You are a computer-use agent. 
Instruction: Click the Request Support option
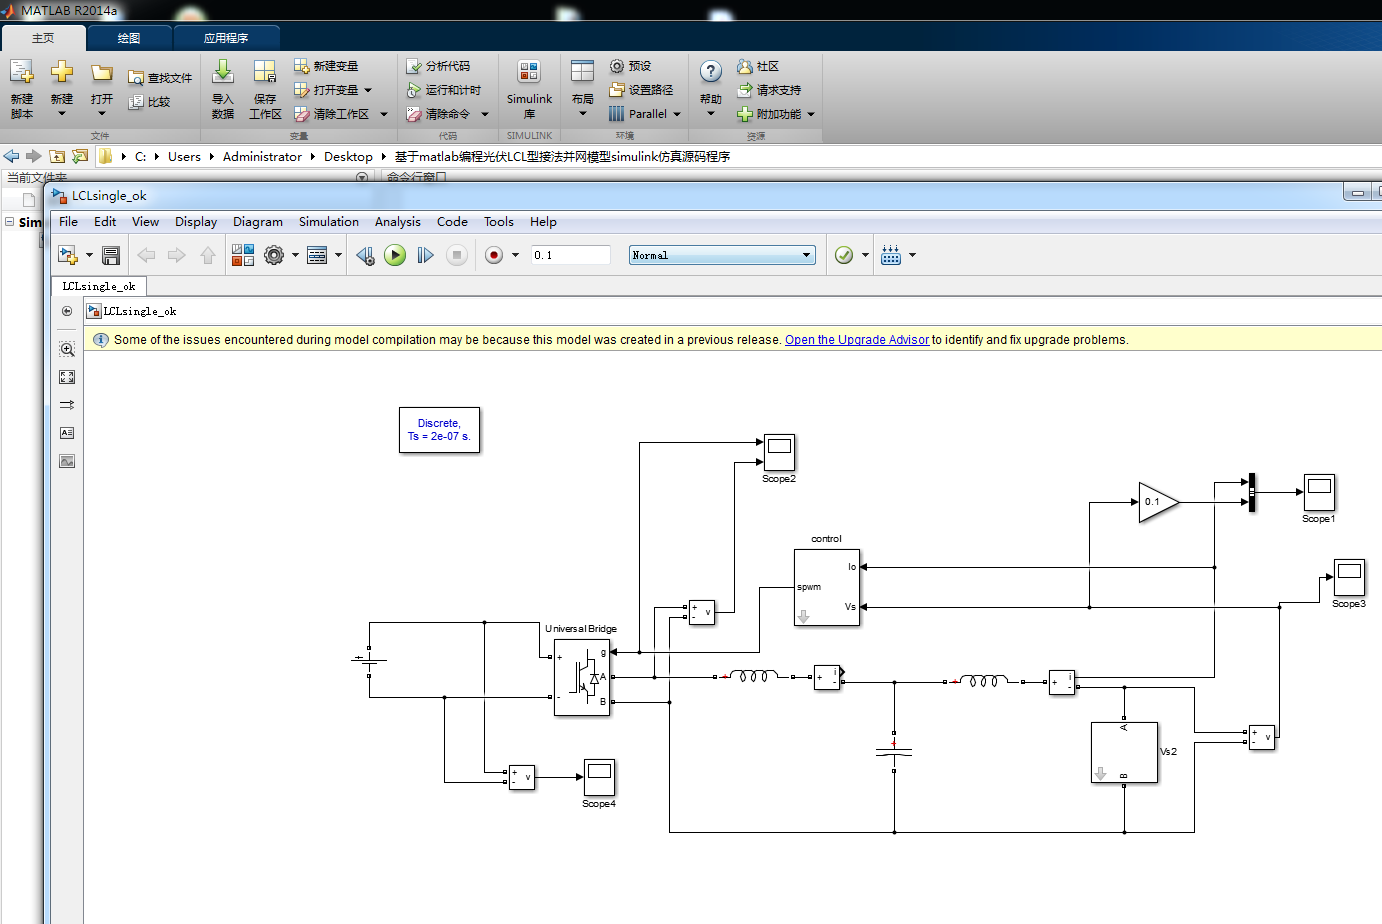click(769, 90)
